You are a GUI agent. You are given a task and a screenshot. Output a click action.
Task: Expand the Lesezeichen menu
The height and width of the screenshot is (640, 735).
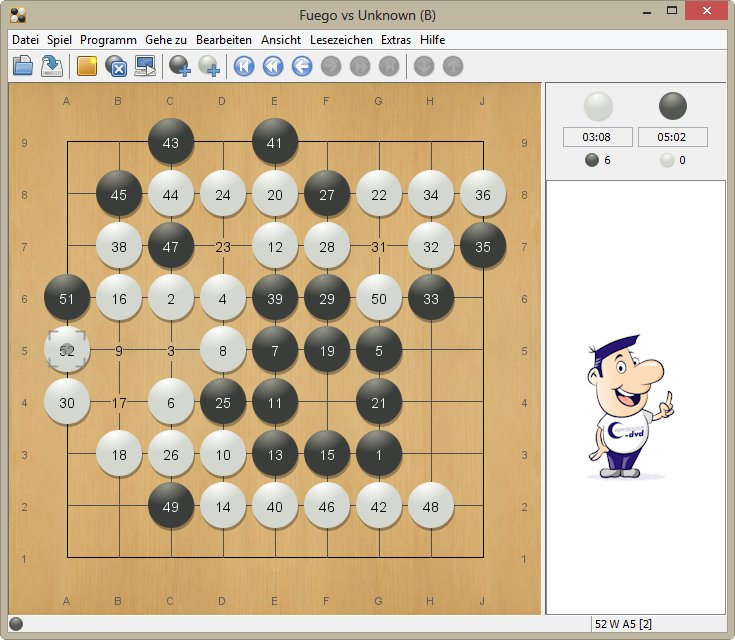click(341, 40)
